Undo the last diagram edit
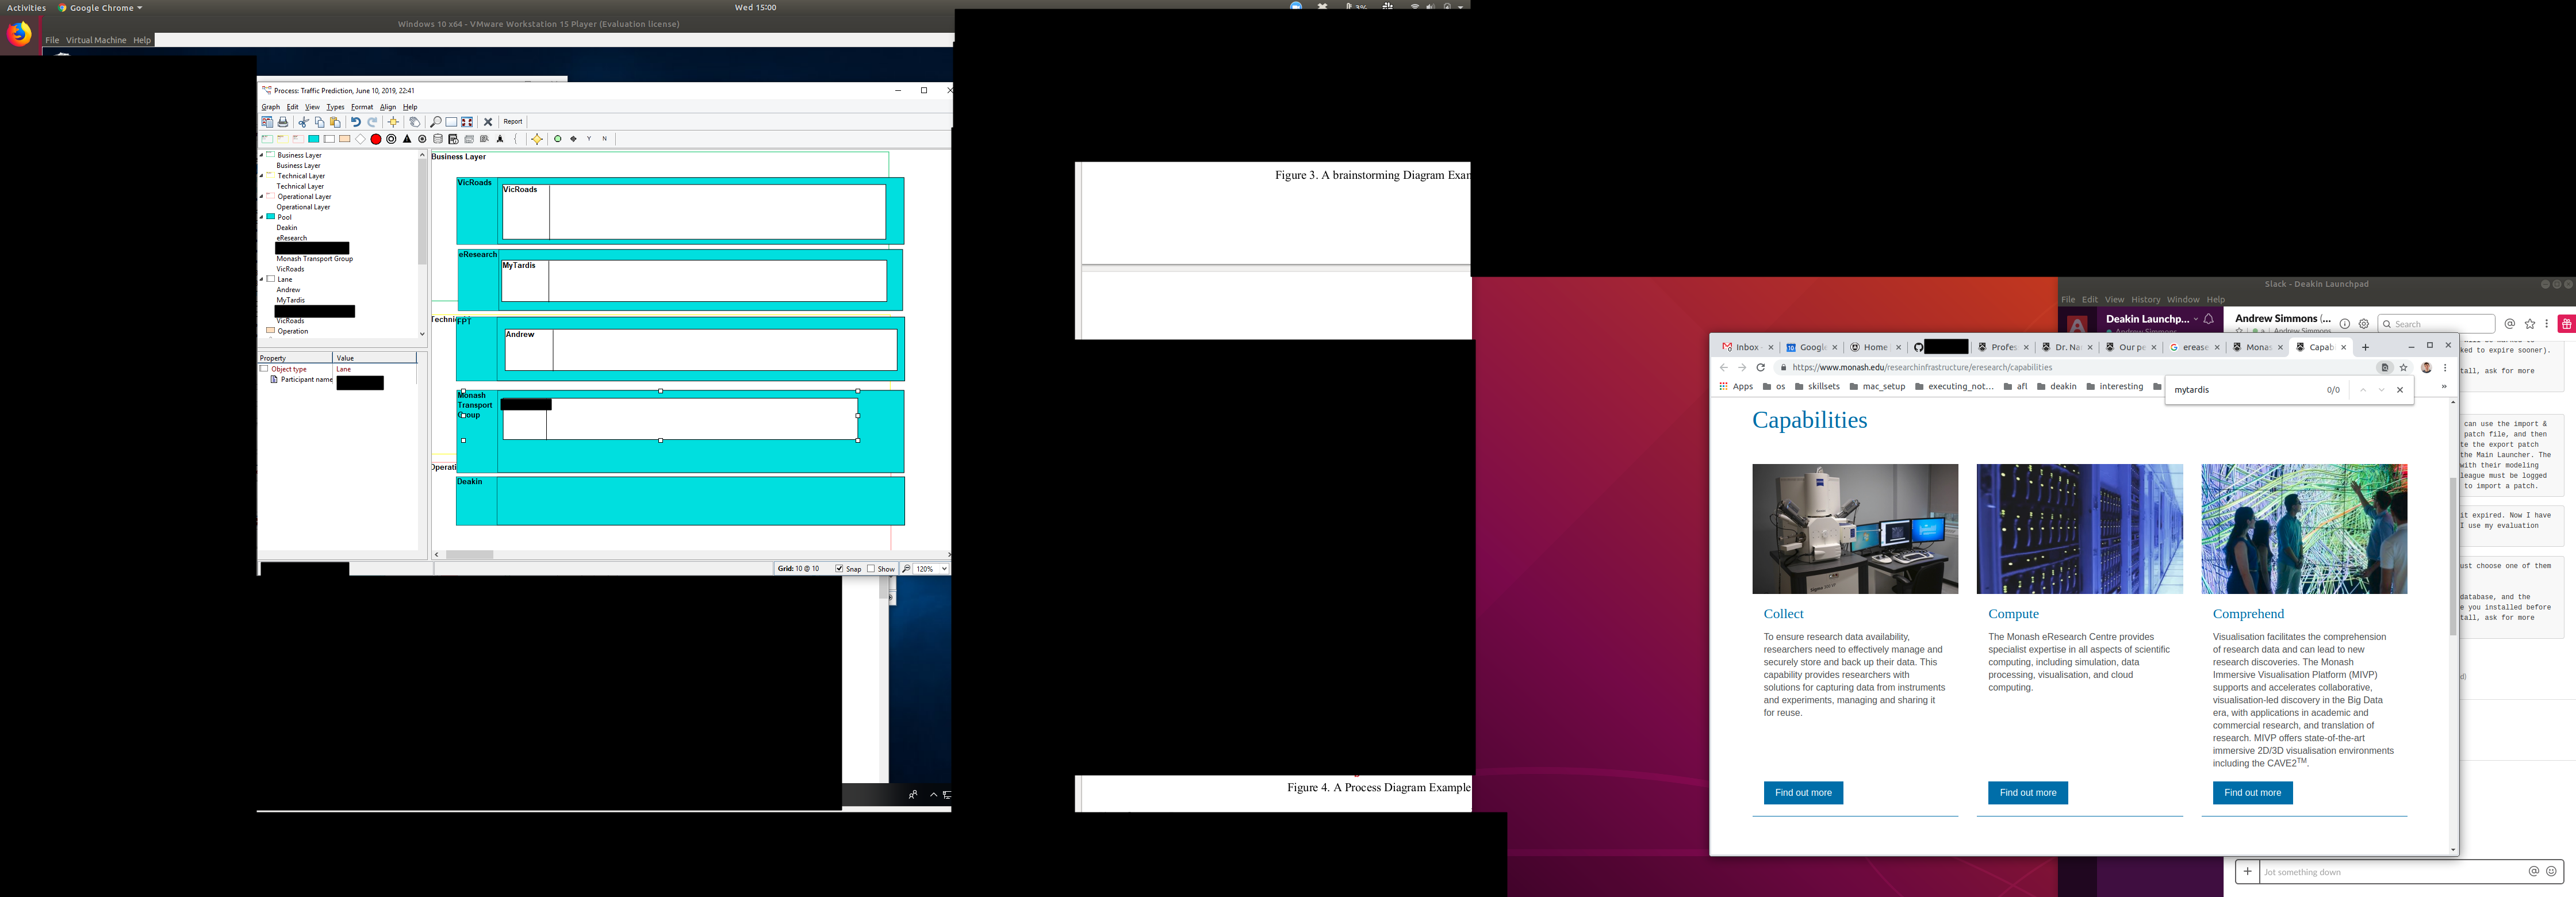Viewport: 2576px width, 897px height. (355, 122)
